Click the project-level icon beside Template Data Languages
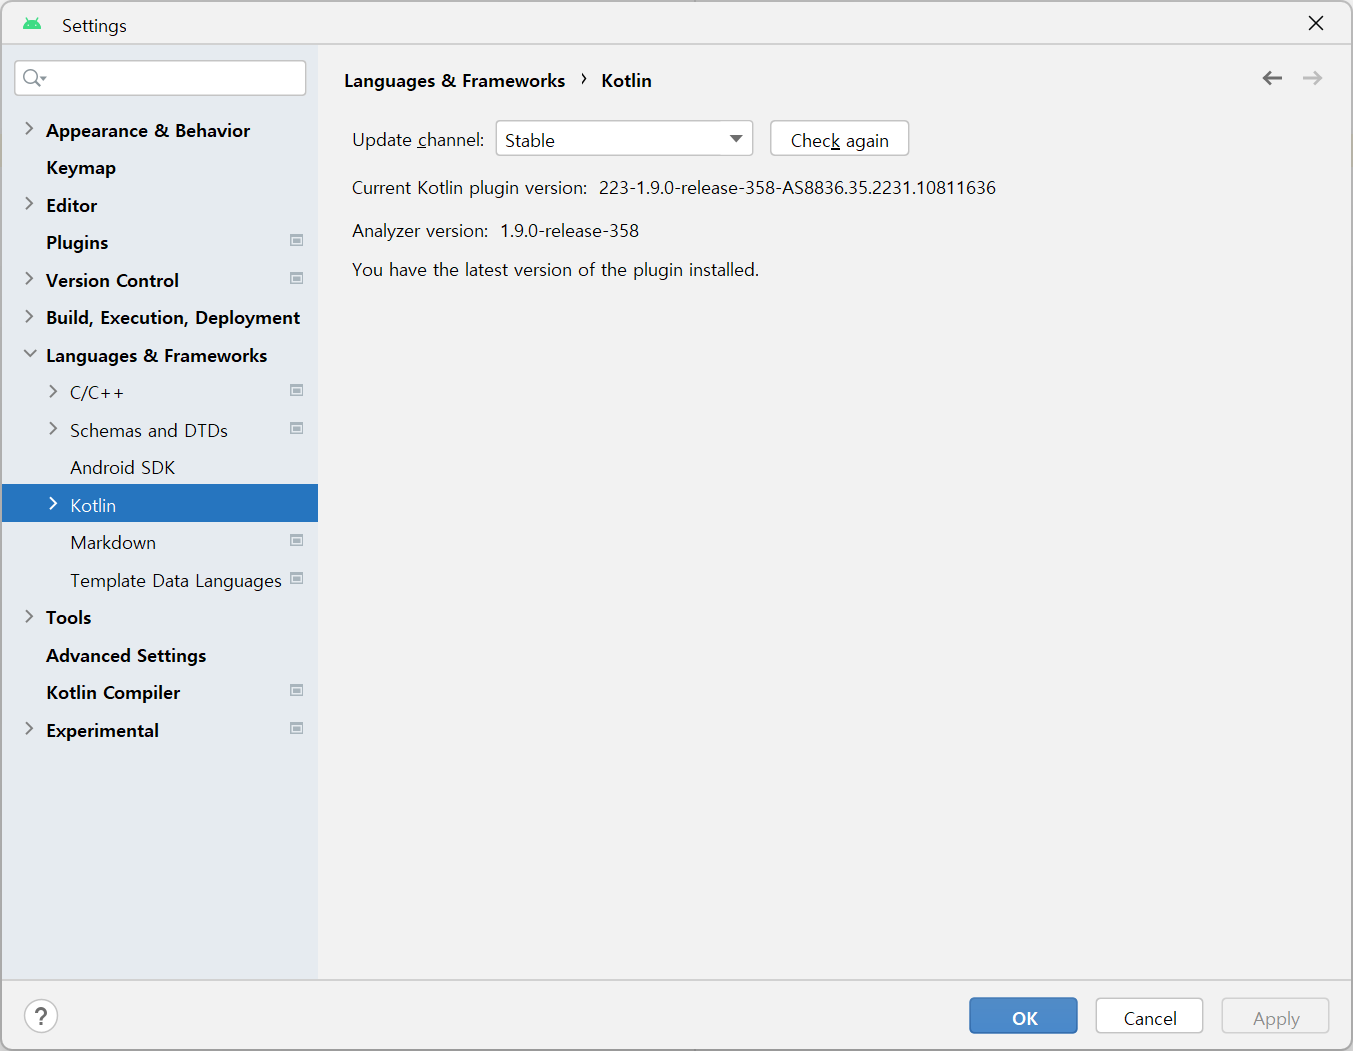The height and width of the screenshot is (1051, 1353). 297,578
